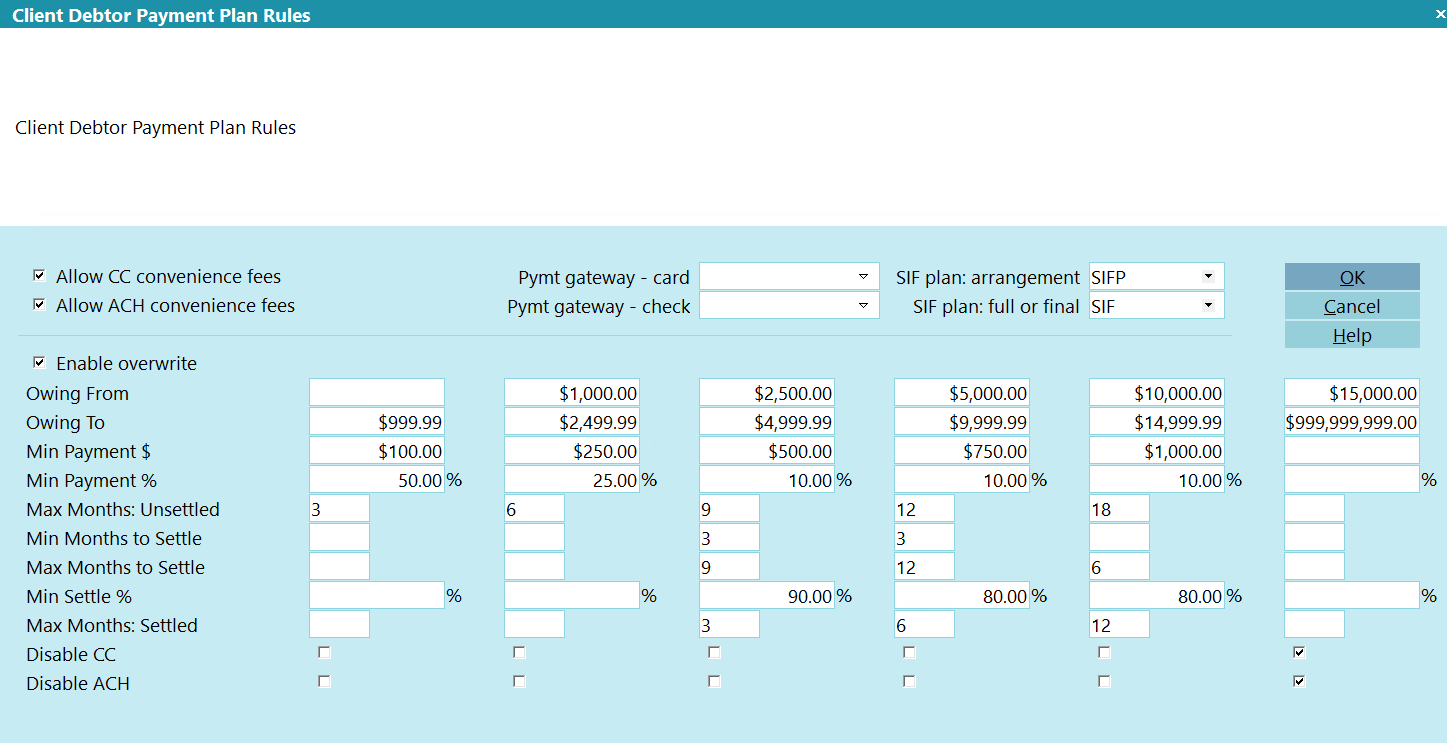Open the Pymt gateway - check dropdown
Viewport: 1447px width, 743px height.
862,306
